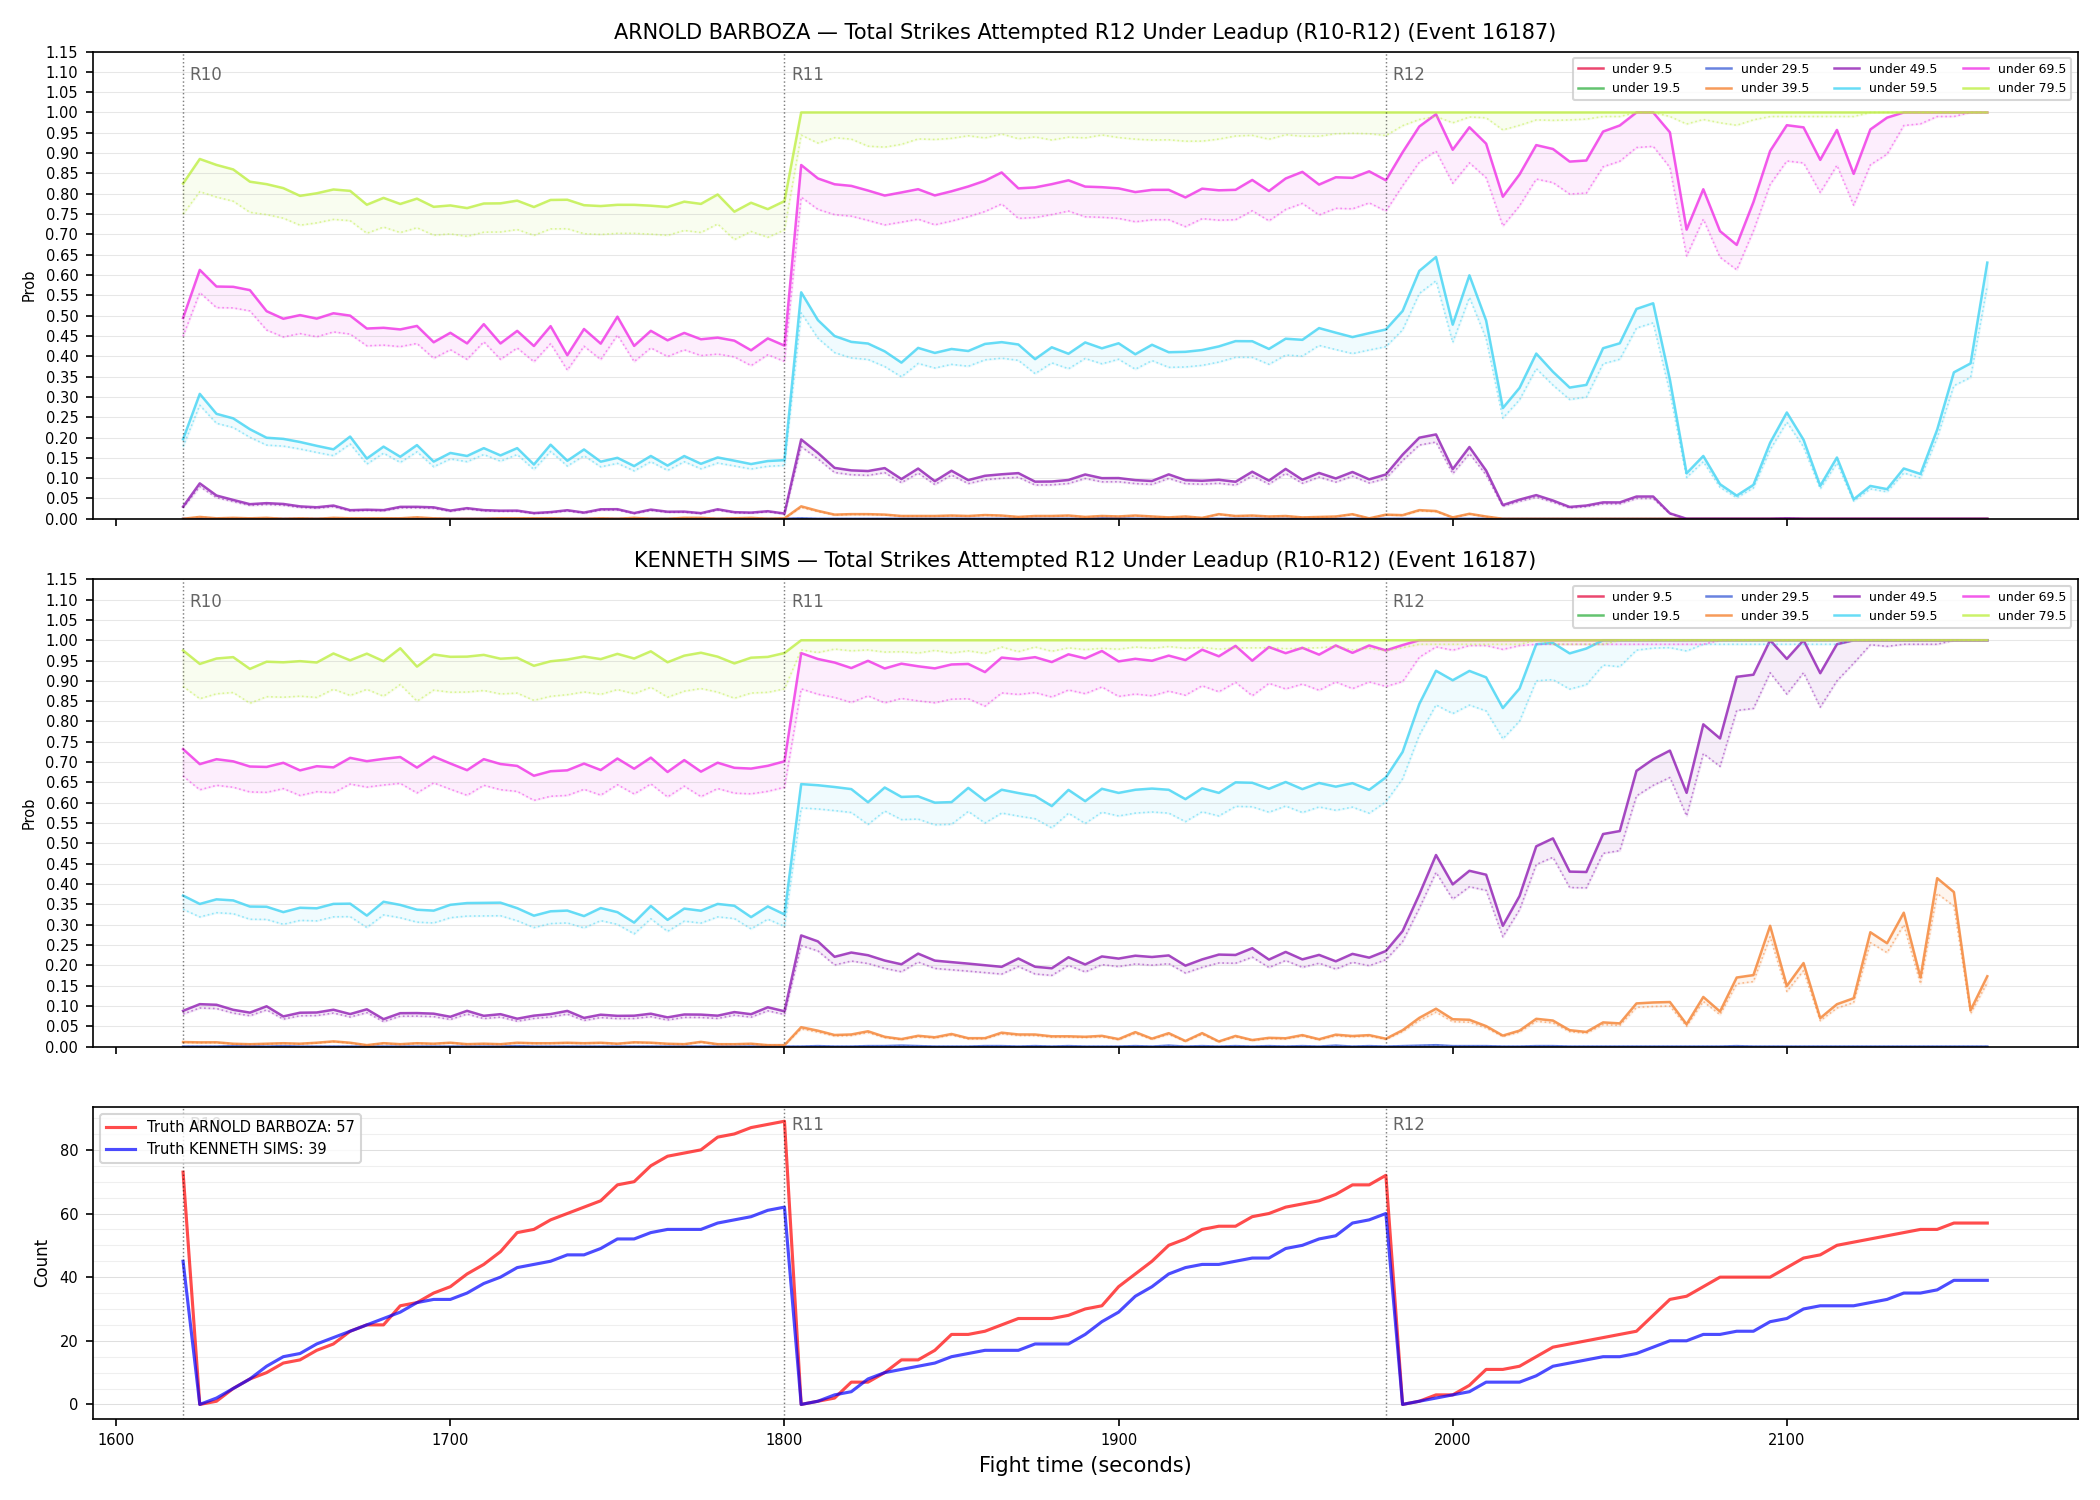Click the 'Count' y-axis label
The height and width of the screenshot is (1500, 2100).
point(41,1263)
